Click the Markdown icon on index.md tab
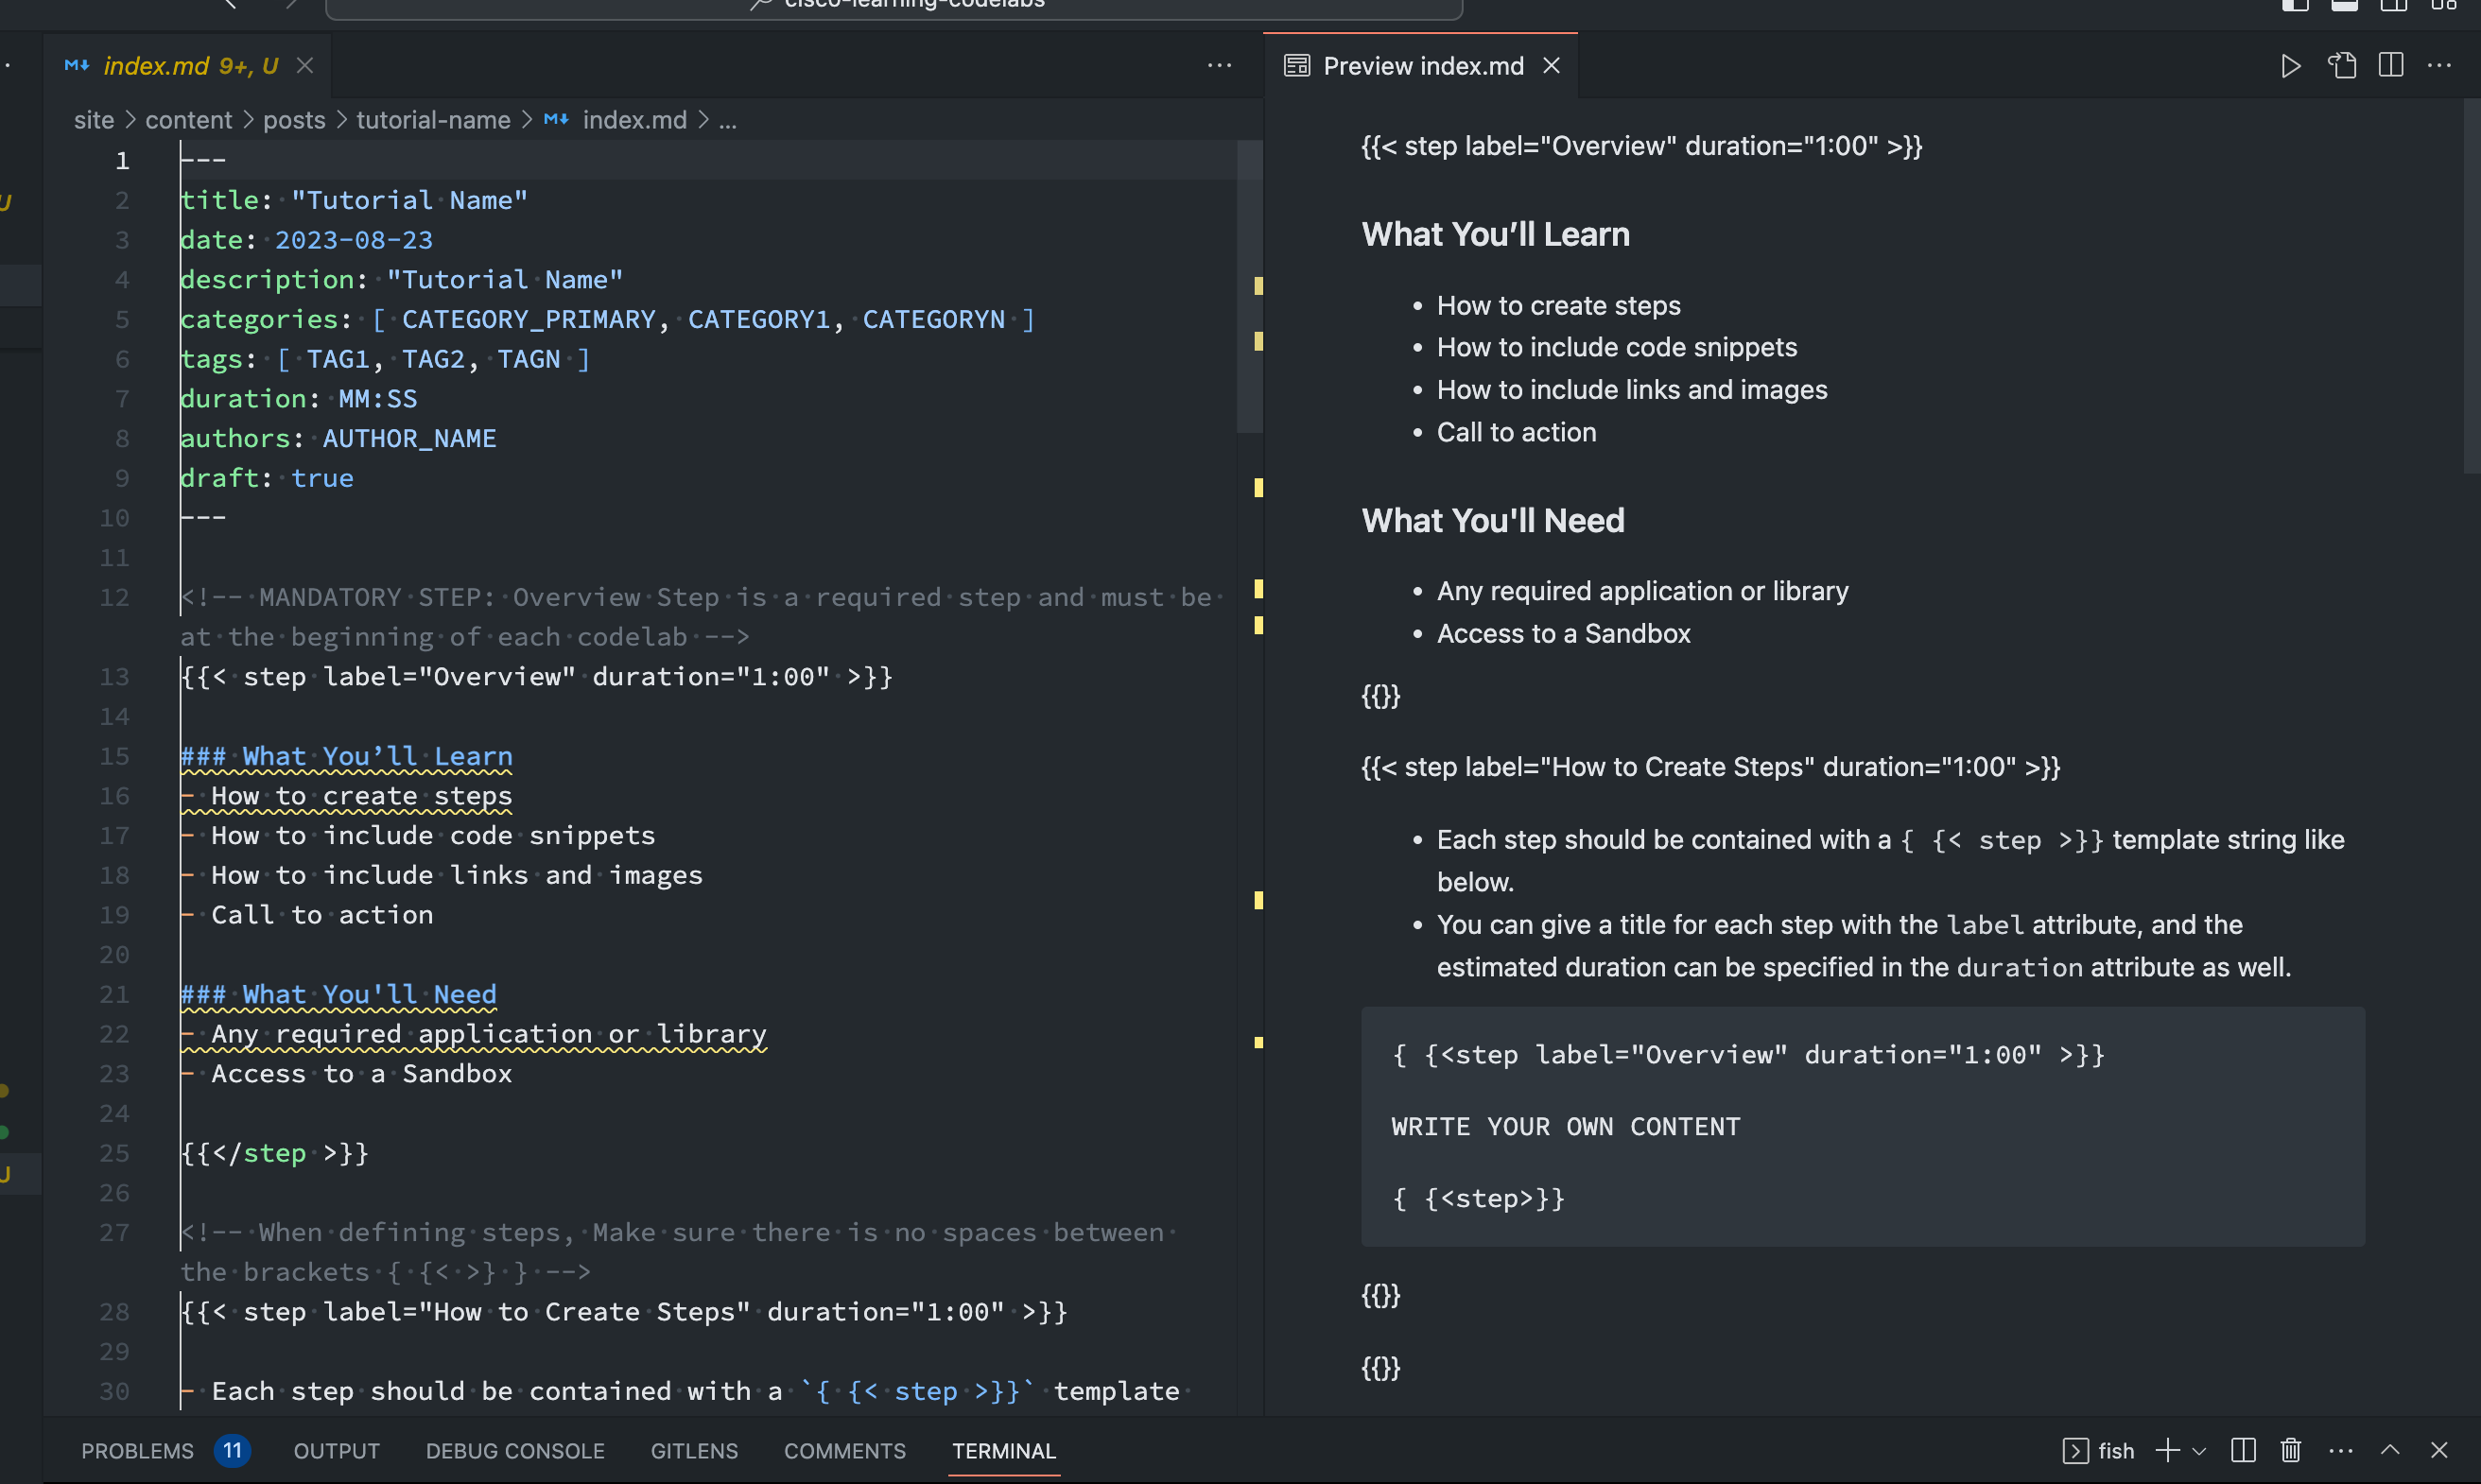The height and width of the screenshot is (1484, 2481). pyautogui.click(x=77, y=66)
